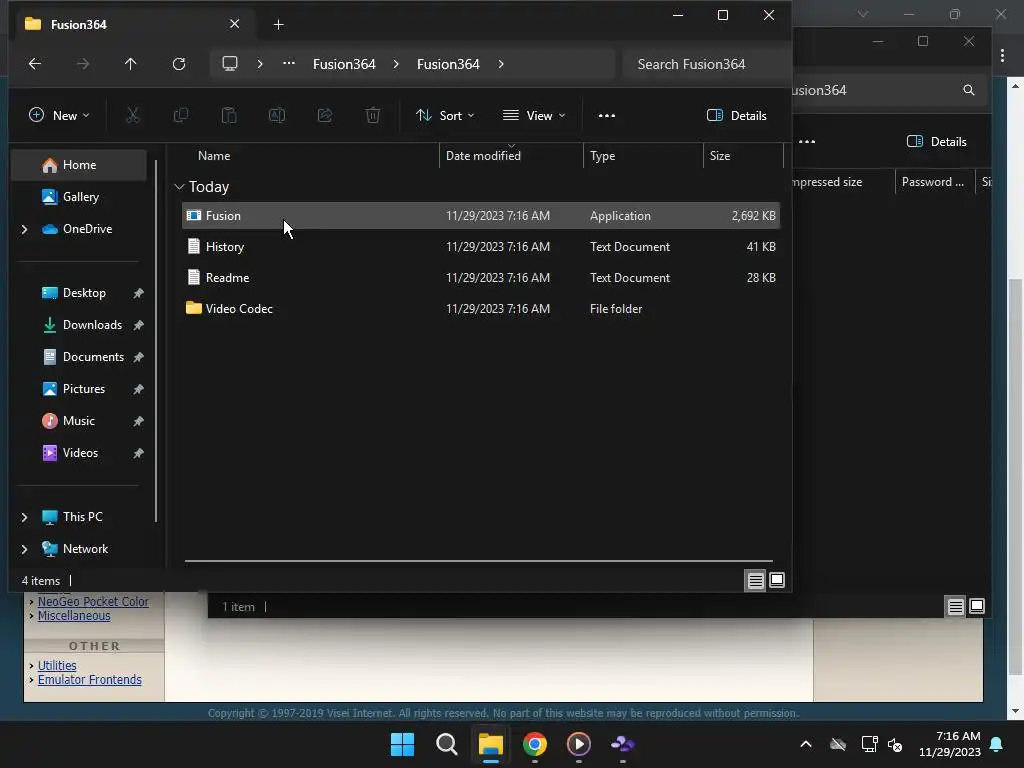Viewport: 1024px width, 768px height.
Task: Expand the OneDrive tree node
Action: pyautogui.click(x=24, y=229)
